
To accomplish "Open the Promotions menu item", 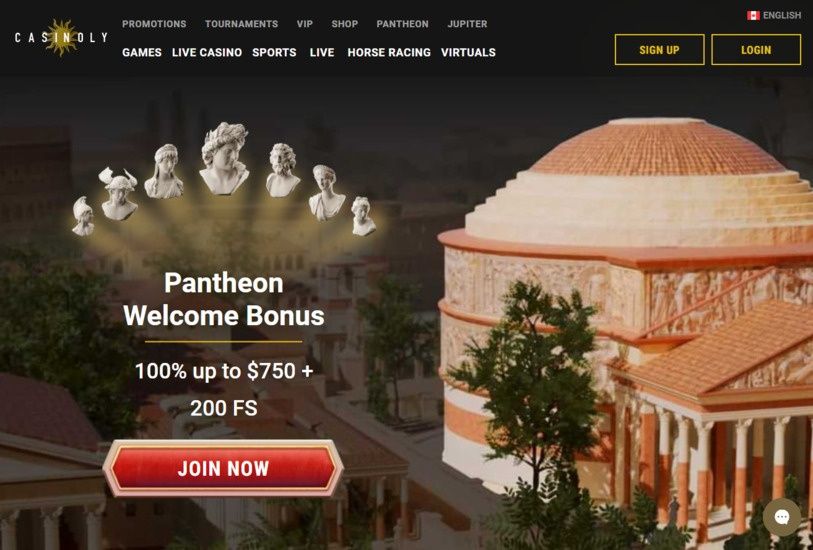I will 154,24.
